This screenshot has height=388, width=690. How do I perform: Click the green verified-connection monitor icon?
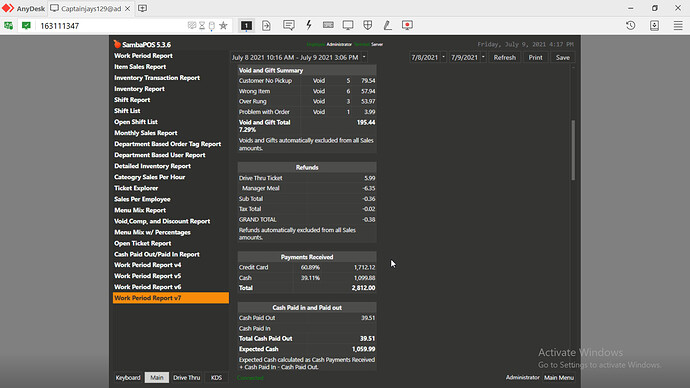26,26
